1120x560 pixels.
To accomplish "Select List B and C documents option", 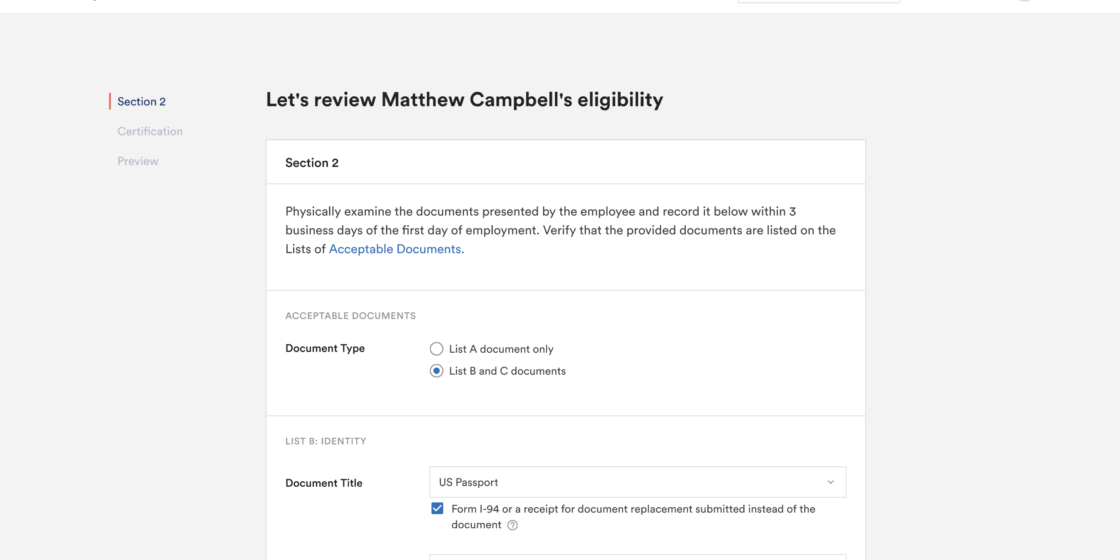I will coord(436,371).
